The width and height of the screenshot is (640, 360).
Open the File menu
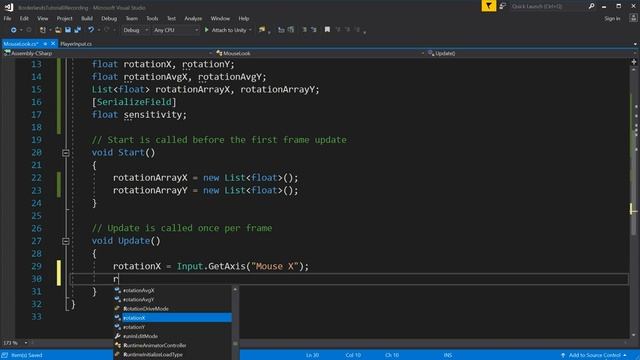click(x=7, y=18)
